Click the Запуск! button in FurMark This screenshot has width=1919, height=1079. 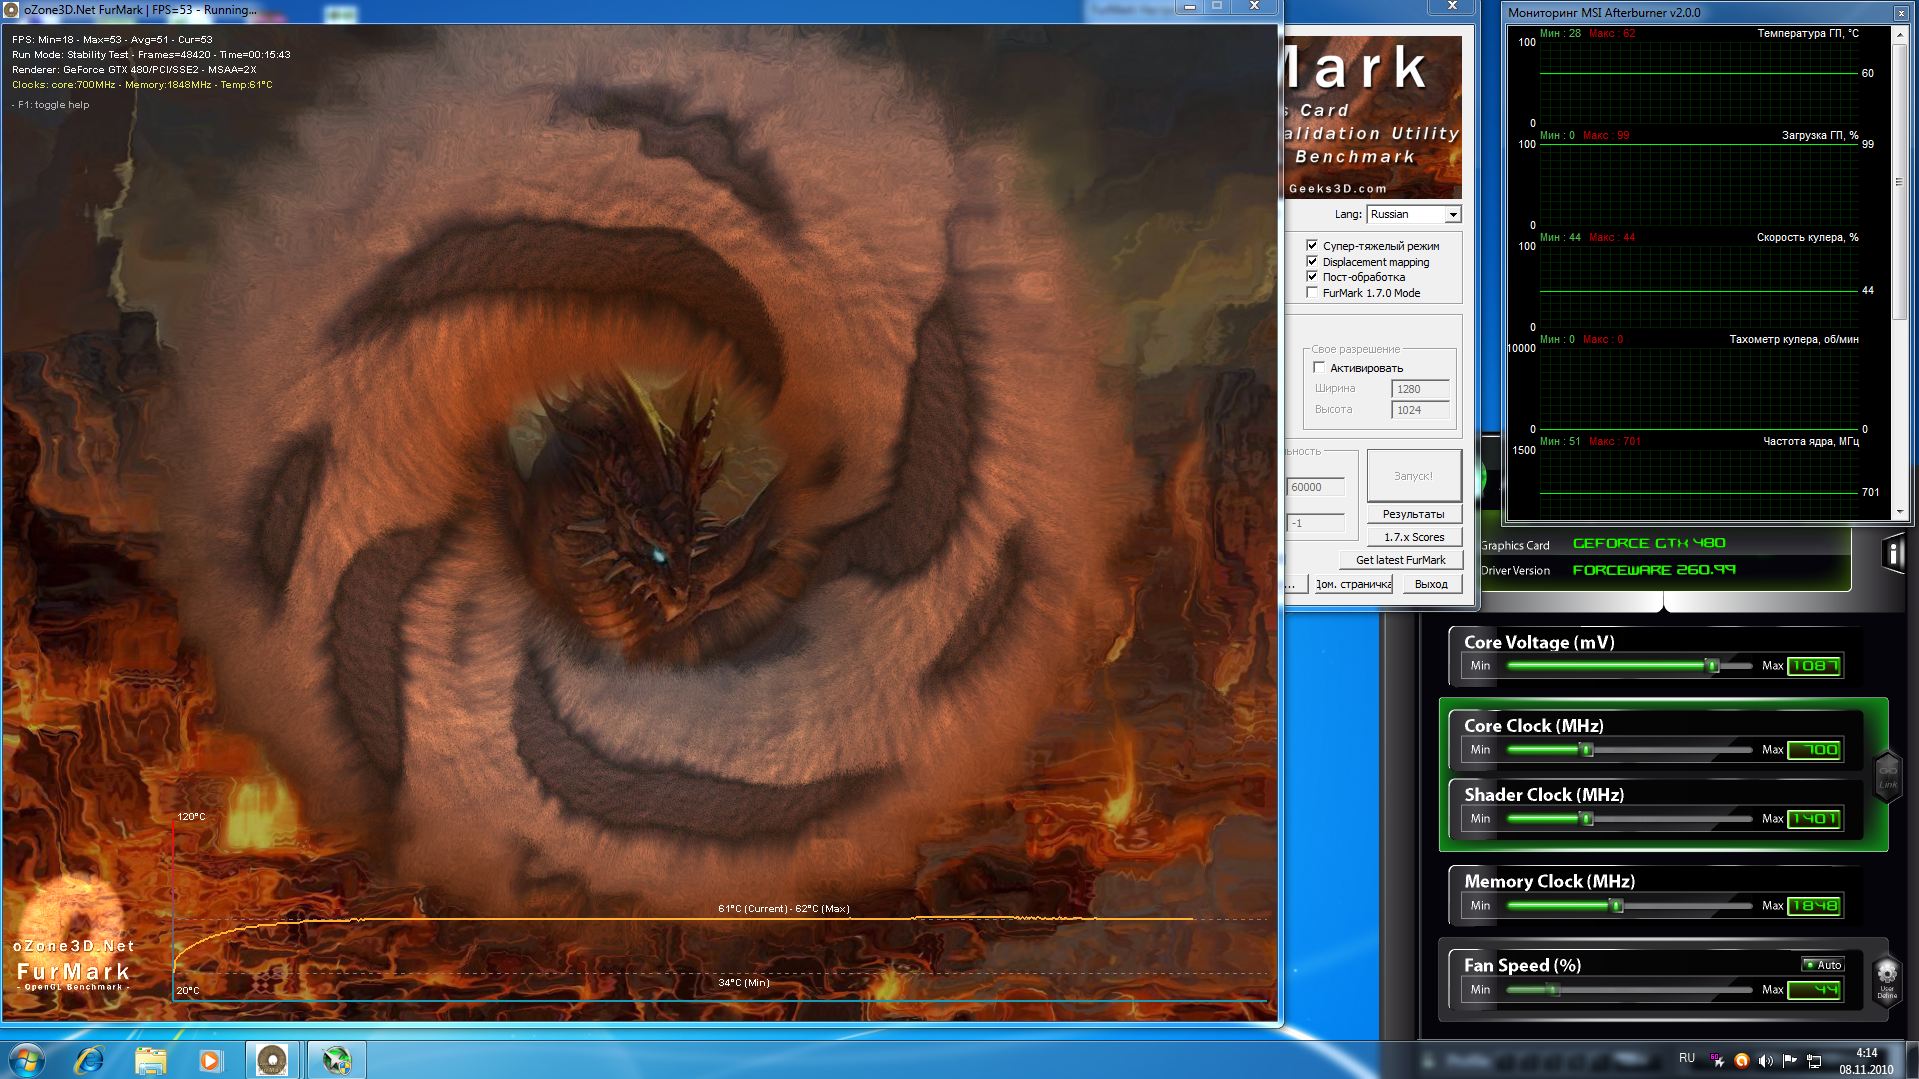pos(1414,476)
